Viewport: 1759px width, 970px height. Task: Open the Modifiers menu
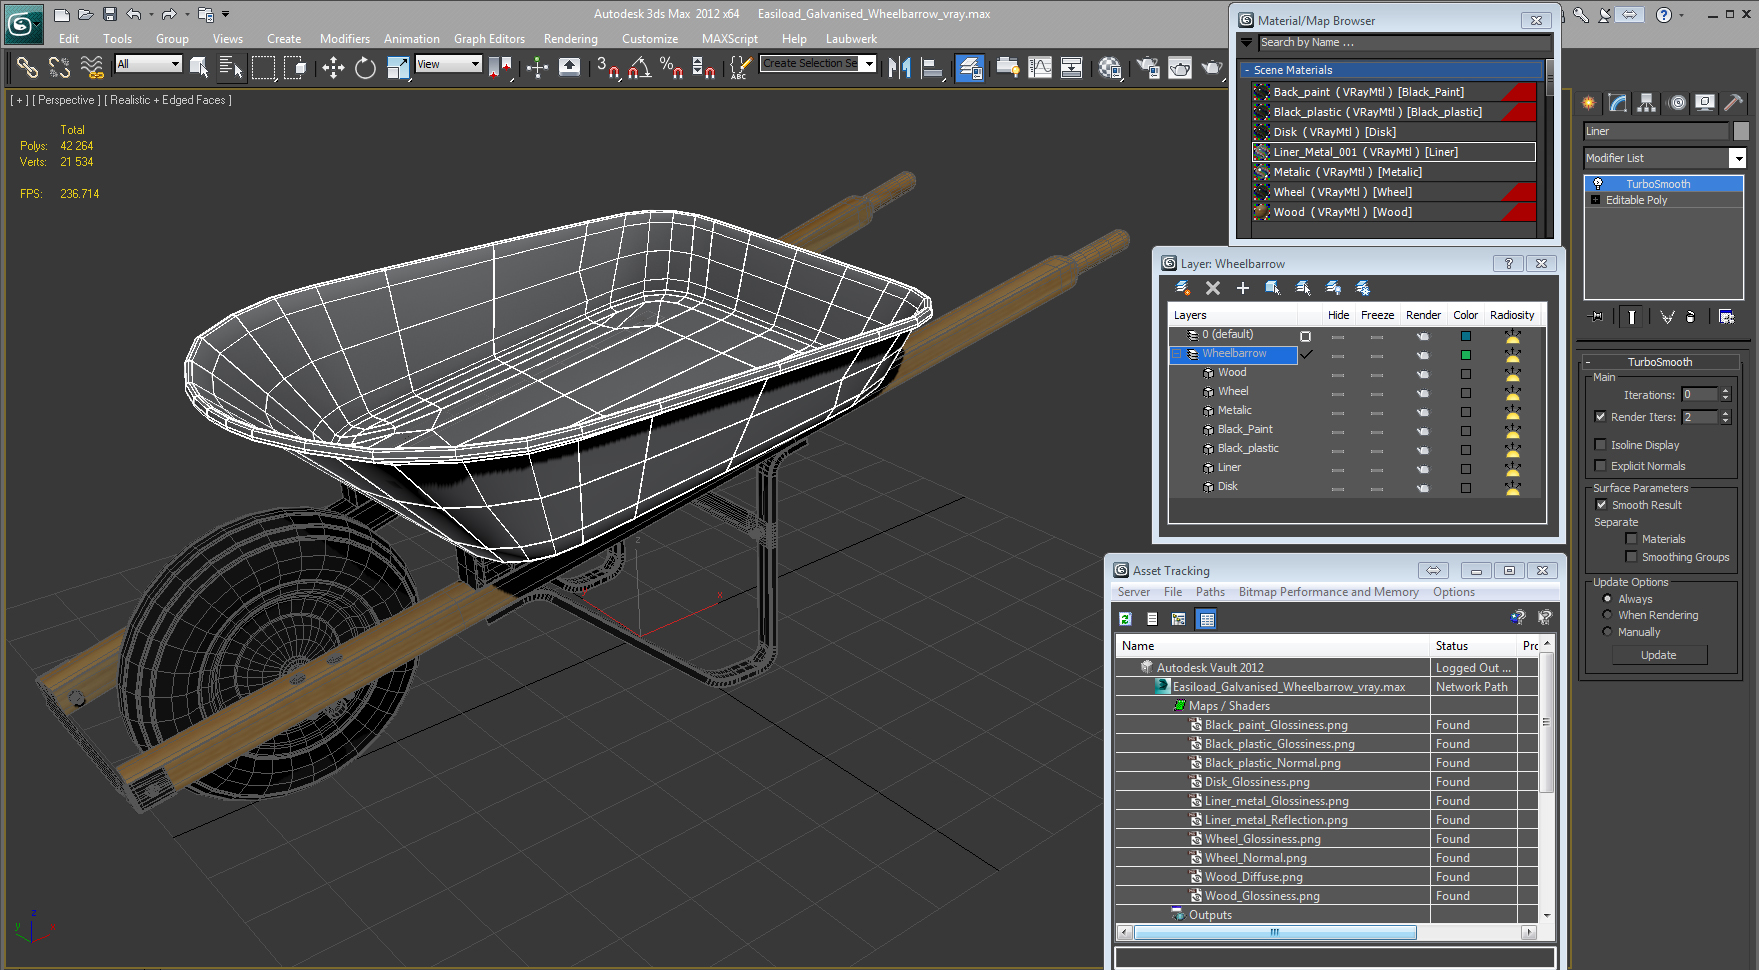[x=345, y=39]
